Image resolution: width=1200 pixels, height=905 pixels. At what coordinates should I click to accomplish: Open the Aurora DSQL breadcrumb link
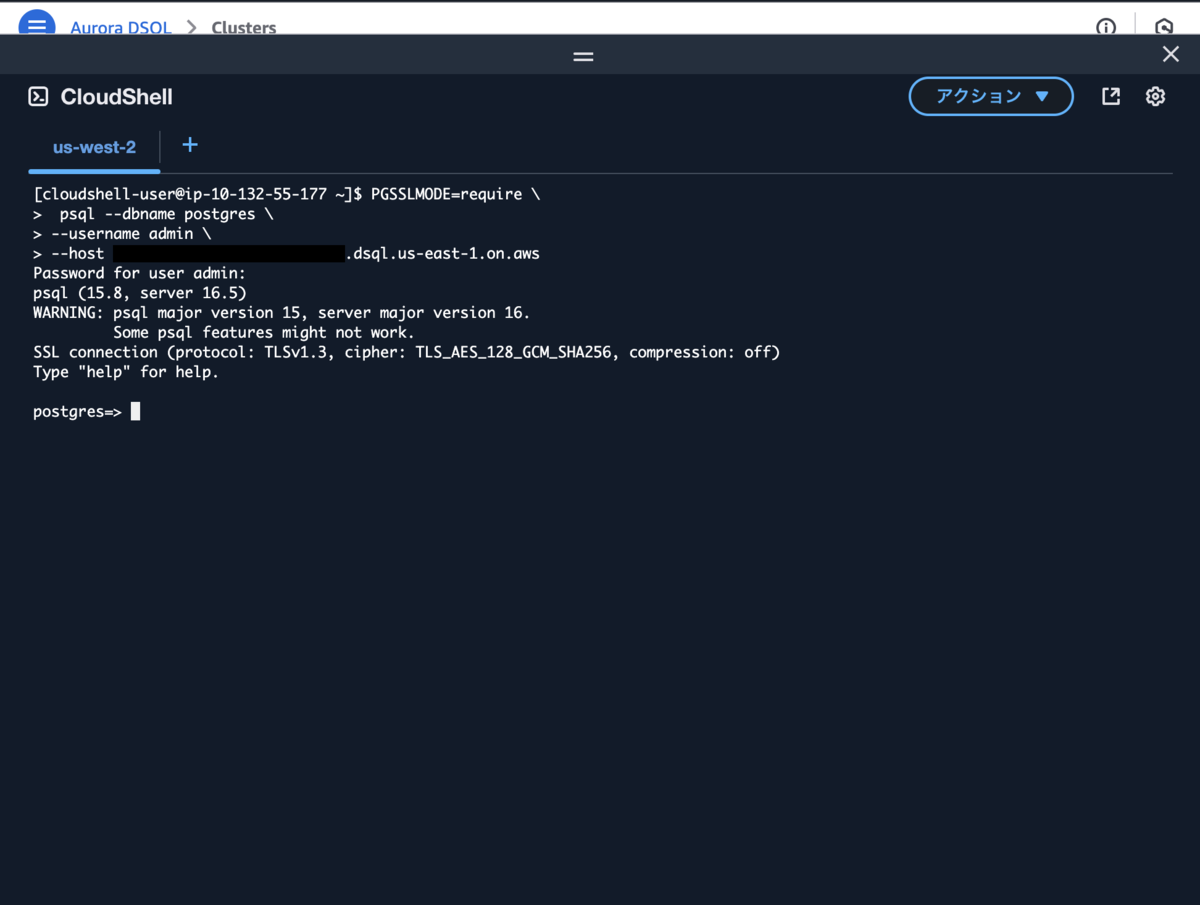[121, 27]
